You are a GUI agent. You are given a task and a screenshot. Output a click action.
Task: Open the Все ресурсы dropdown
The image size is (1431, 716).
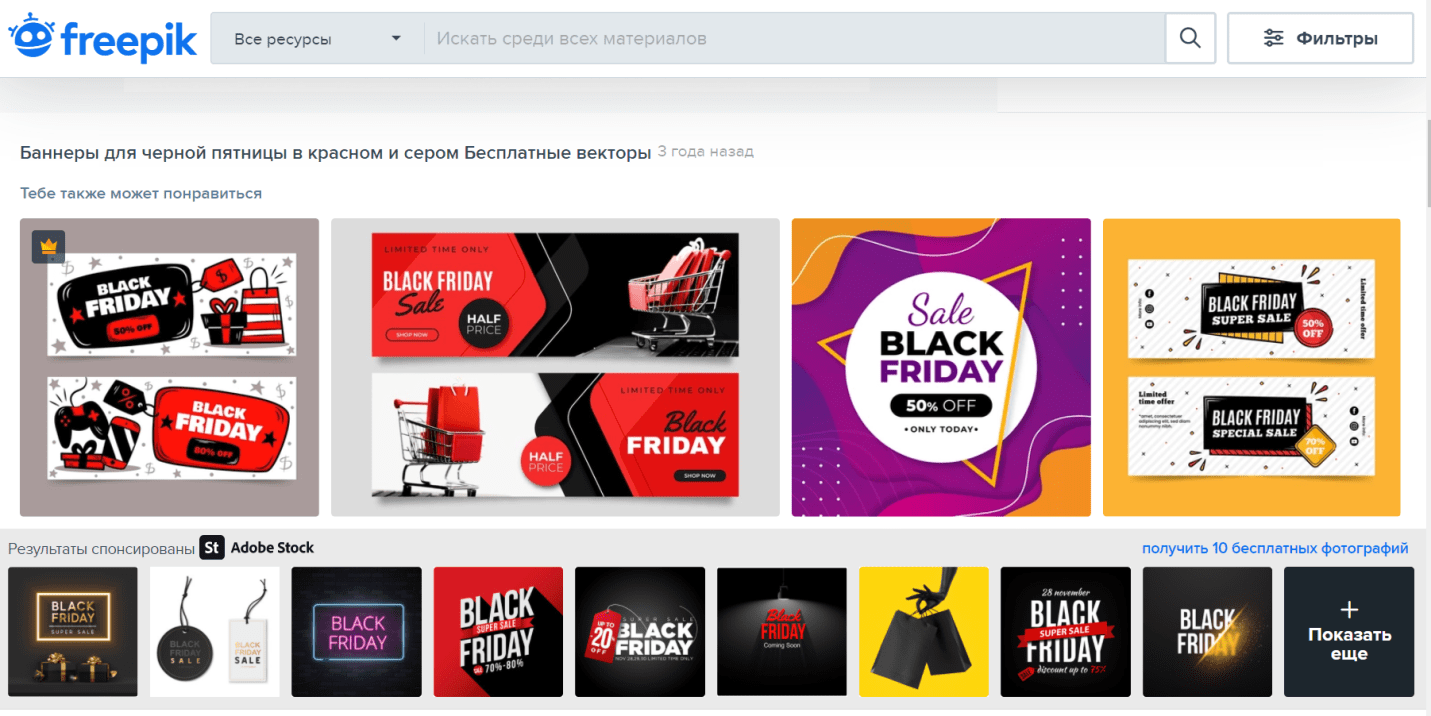coord(317,39)
